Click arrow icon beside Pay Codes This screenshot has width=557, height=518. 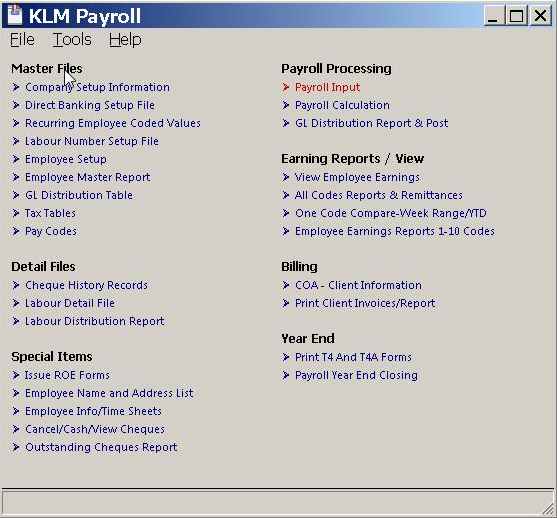click(16, 231)
